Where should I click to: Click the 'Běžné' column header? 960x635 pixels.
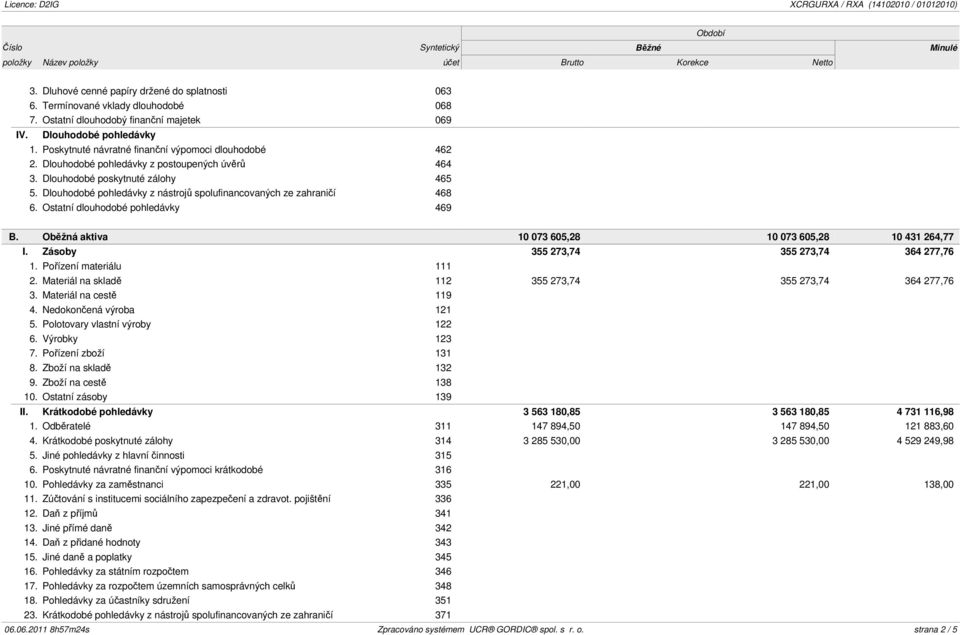648,48
